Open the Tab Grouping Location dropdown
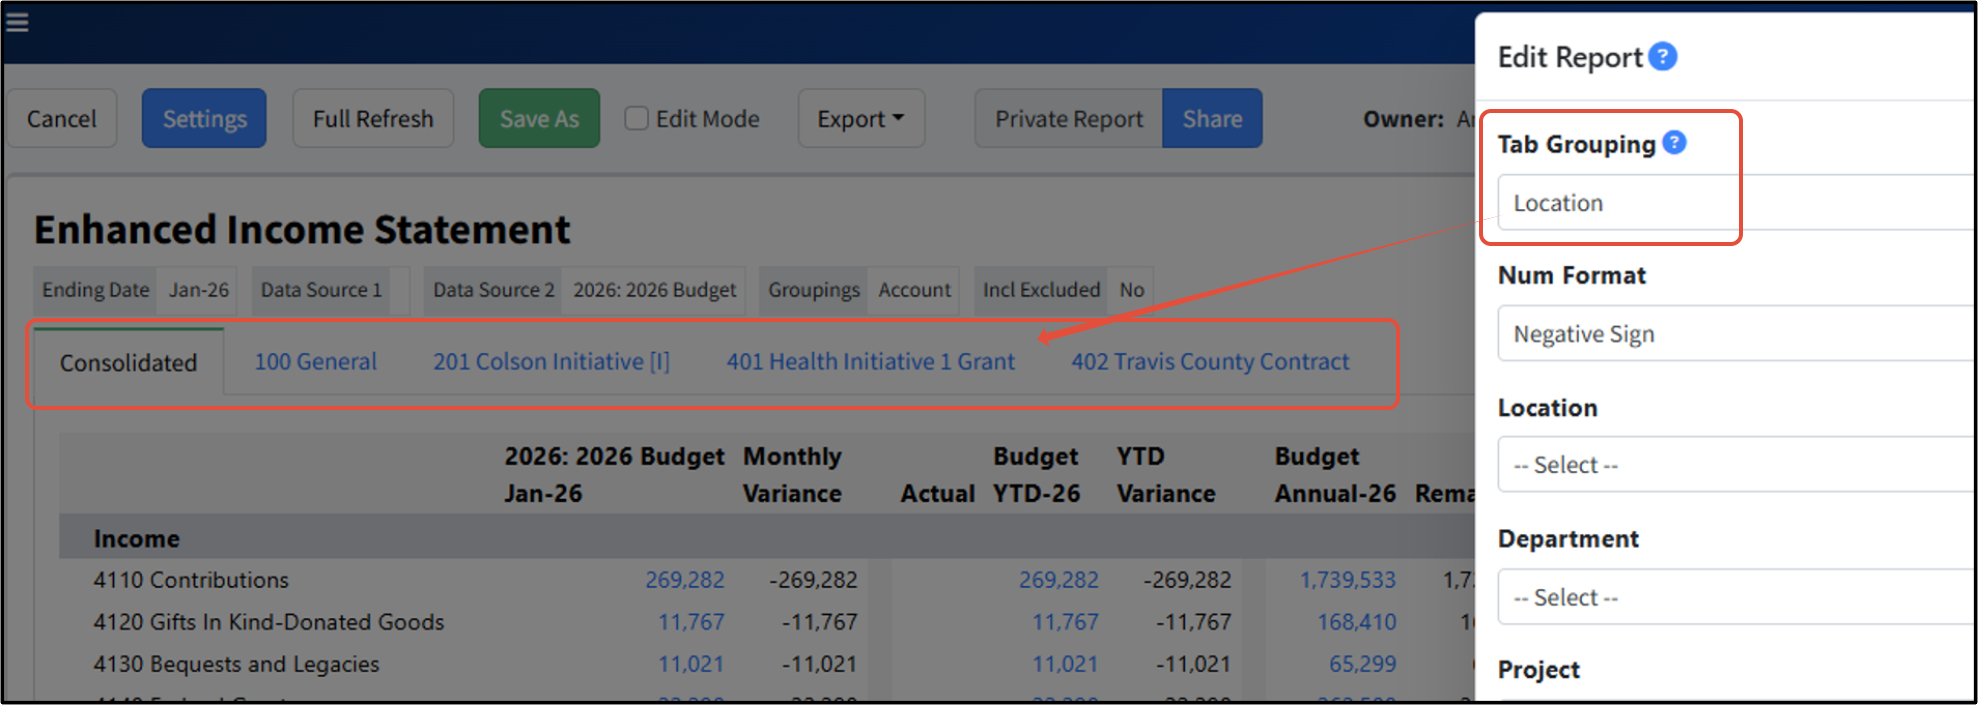1978x705 pixels. tap(1736, 203)
